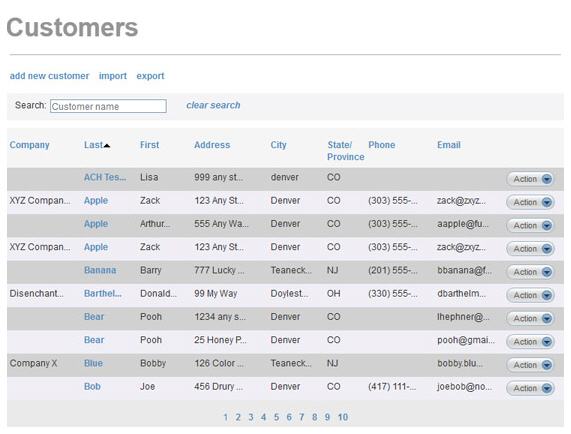Sort table by Company column
The image size is (571, 434).
tap(29, 145)
